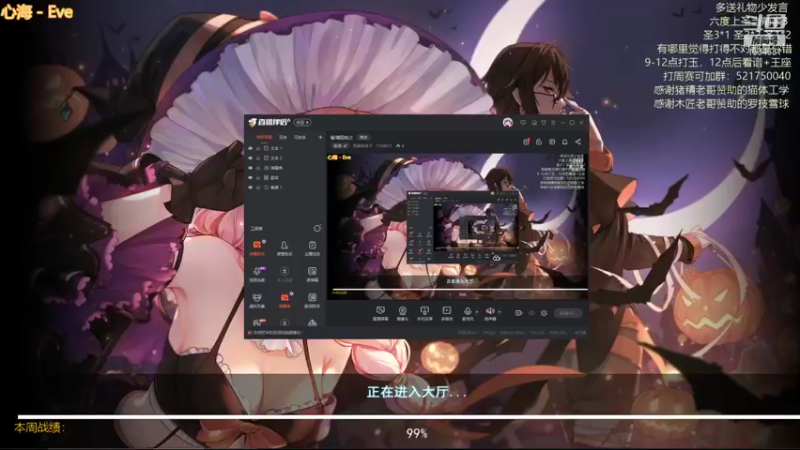
Task: Open the 房管助手 tool
Action: (284, 248)
